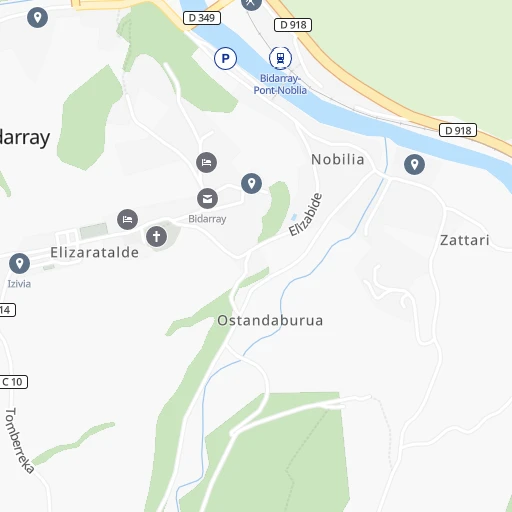Click the restaurant icon at the top edge
This screenshot has height=512, width=512.
click(251, 3)
